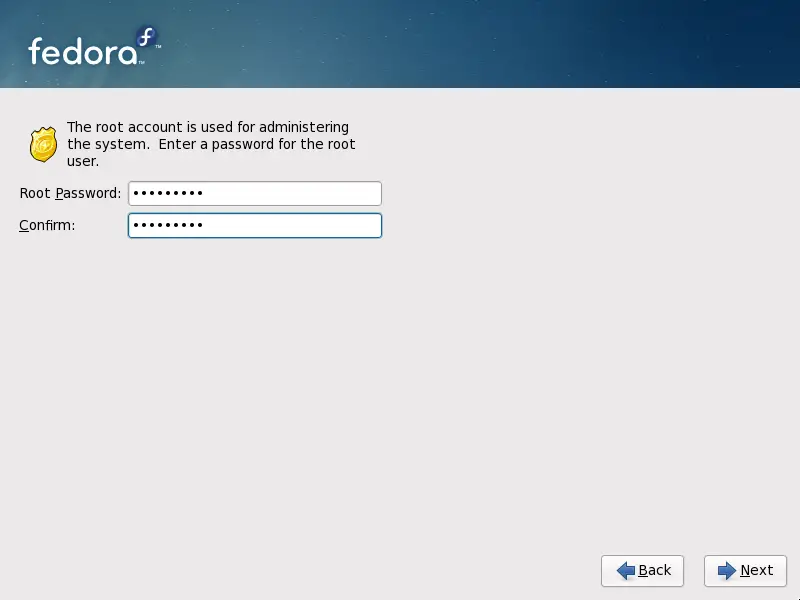
Task: Click the 'Root Password:' label
Action: (x=69, y=193)
